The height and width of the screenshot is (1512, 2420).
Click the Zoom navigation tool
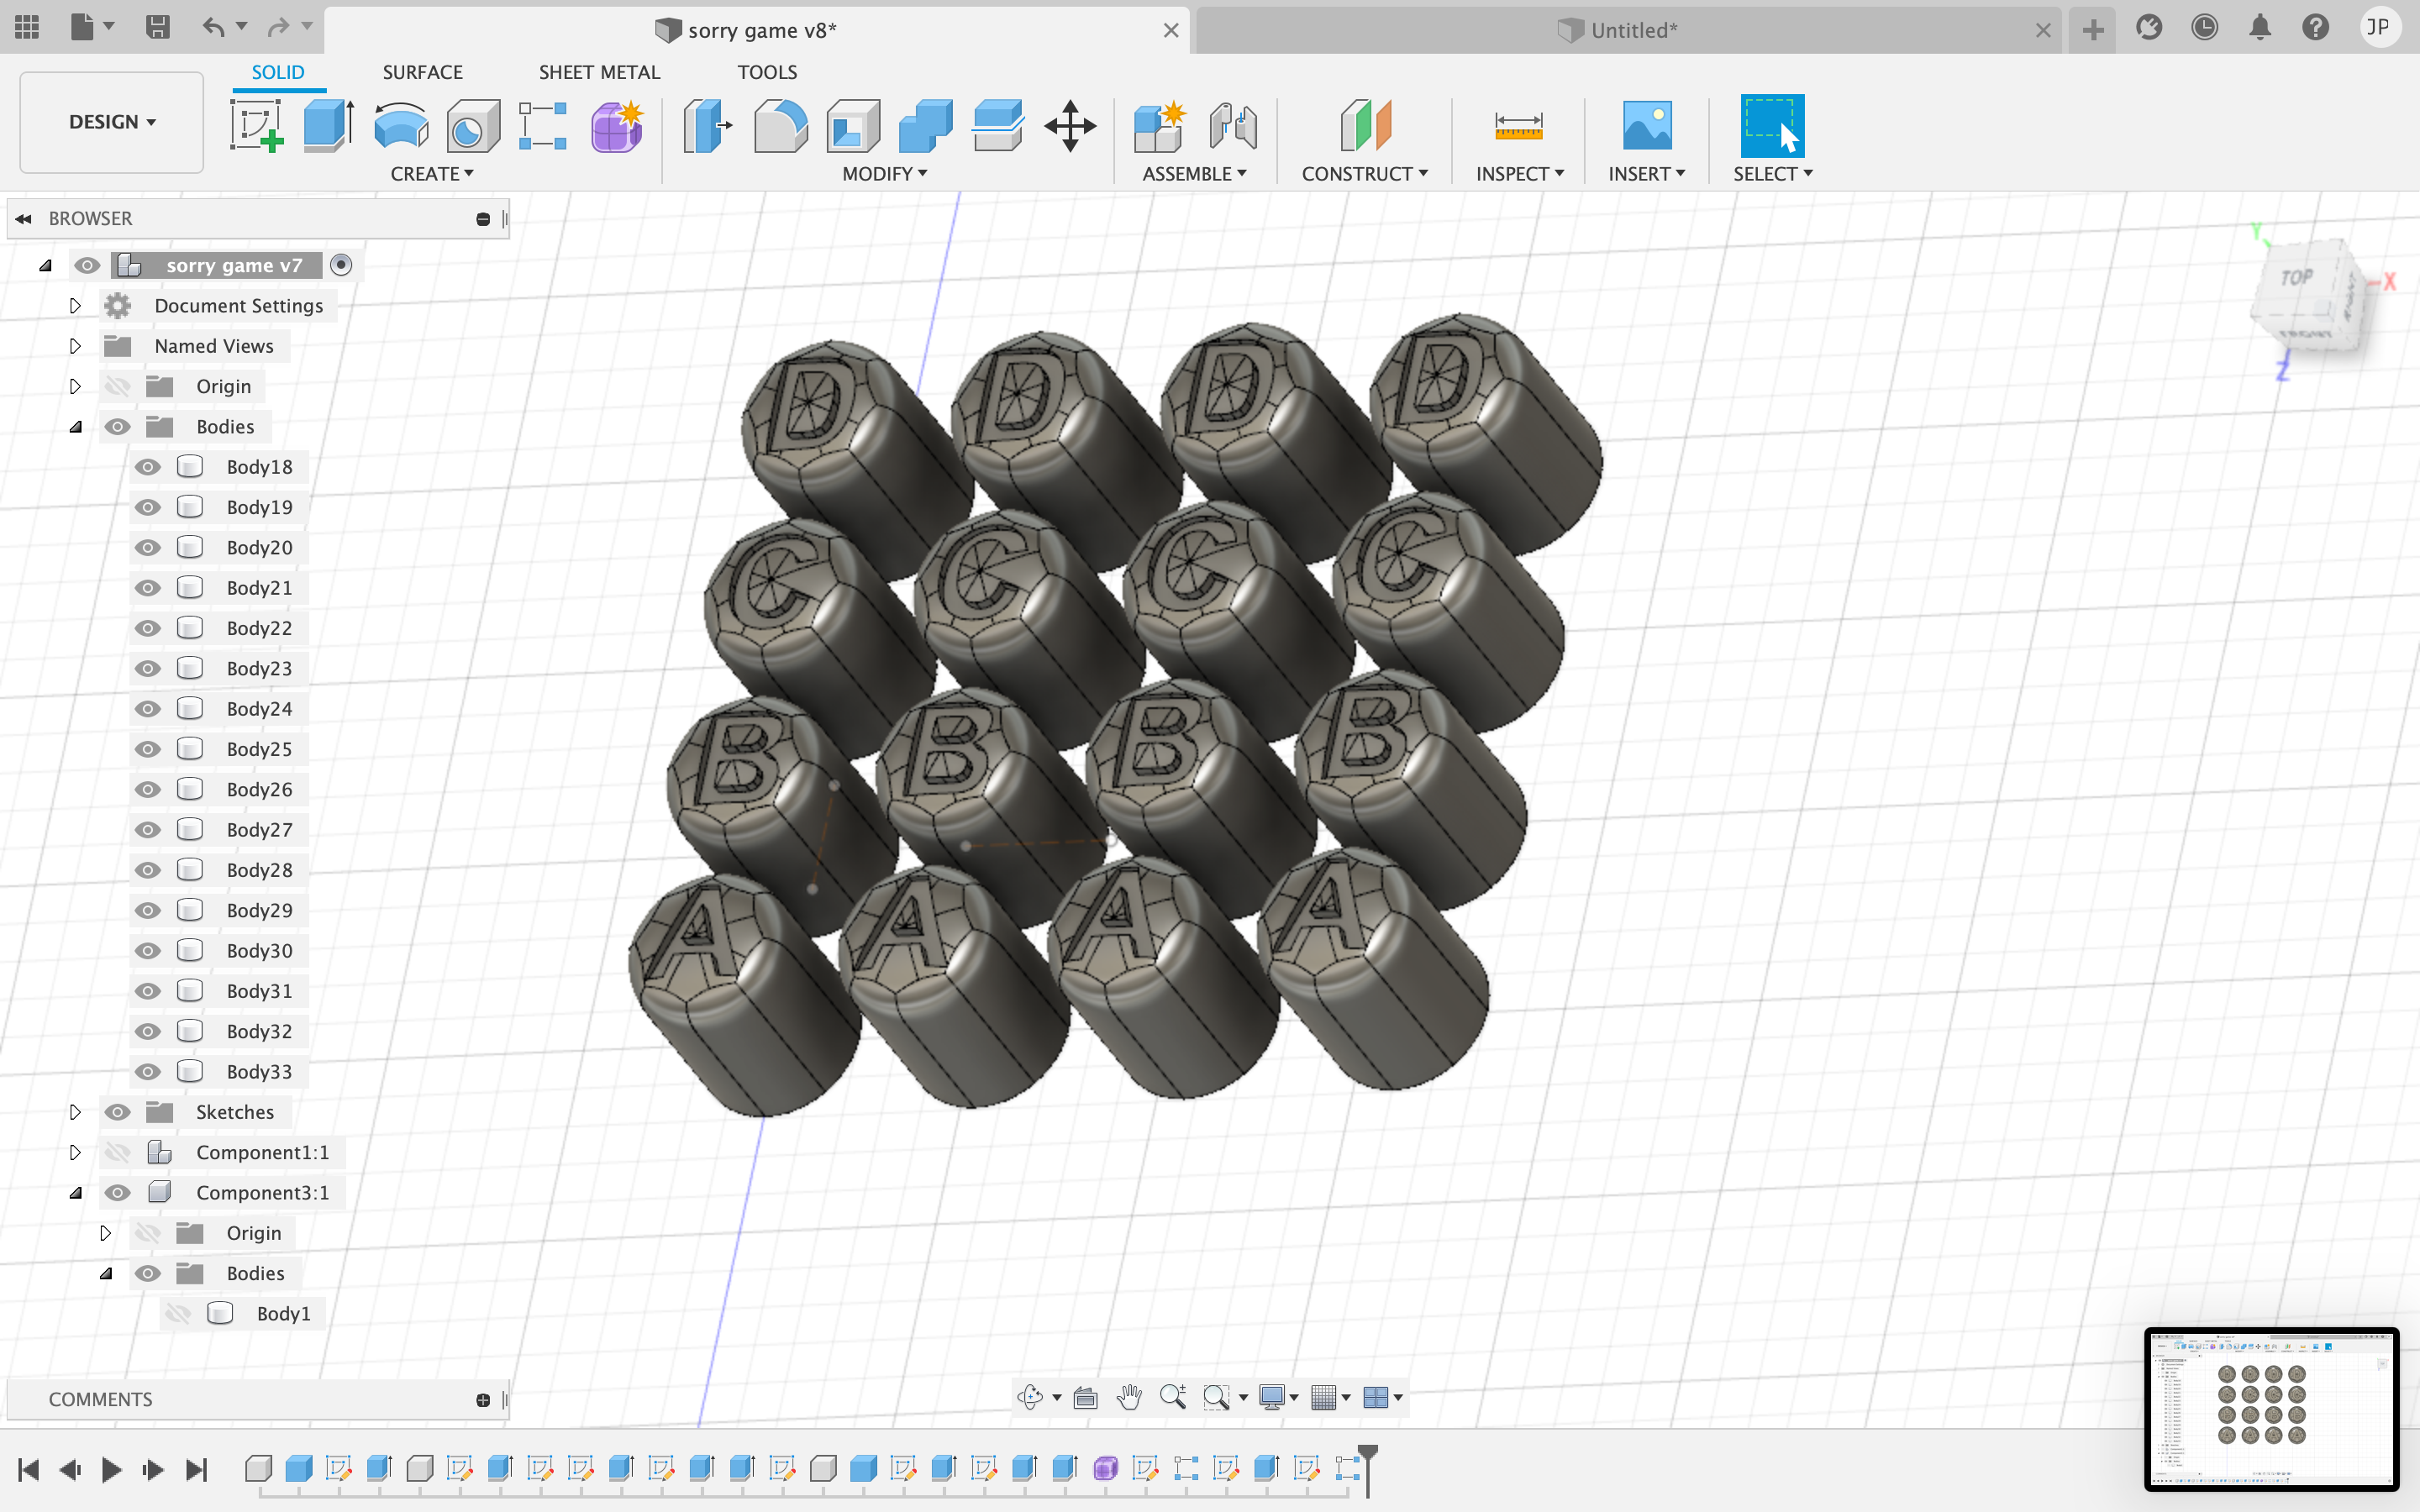1173,1397
